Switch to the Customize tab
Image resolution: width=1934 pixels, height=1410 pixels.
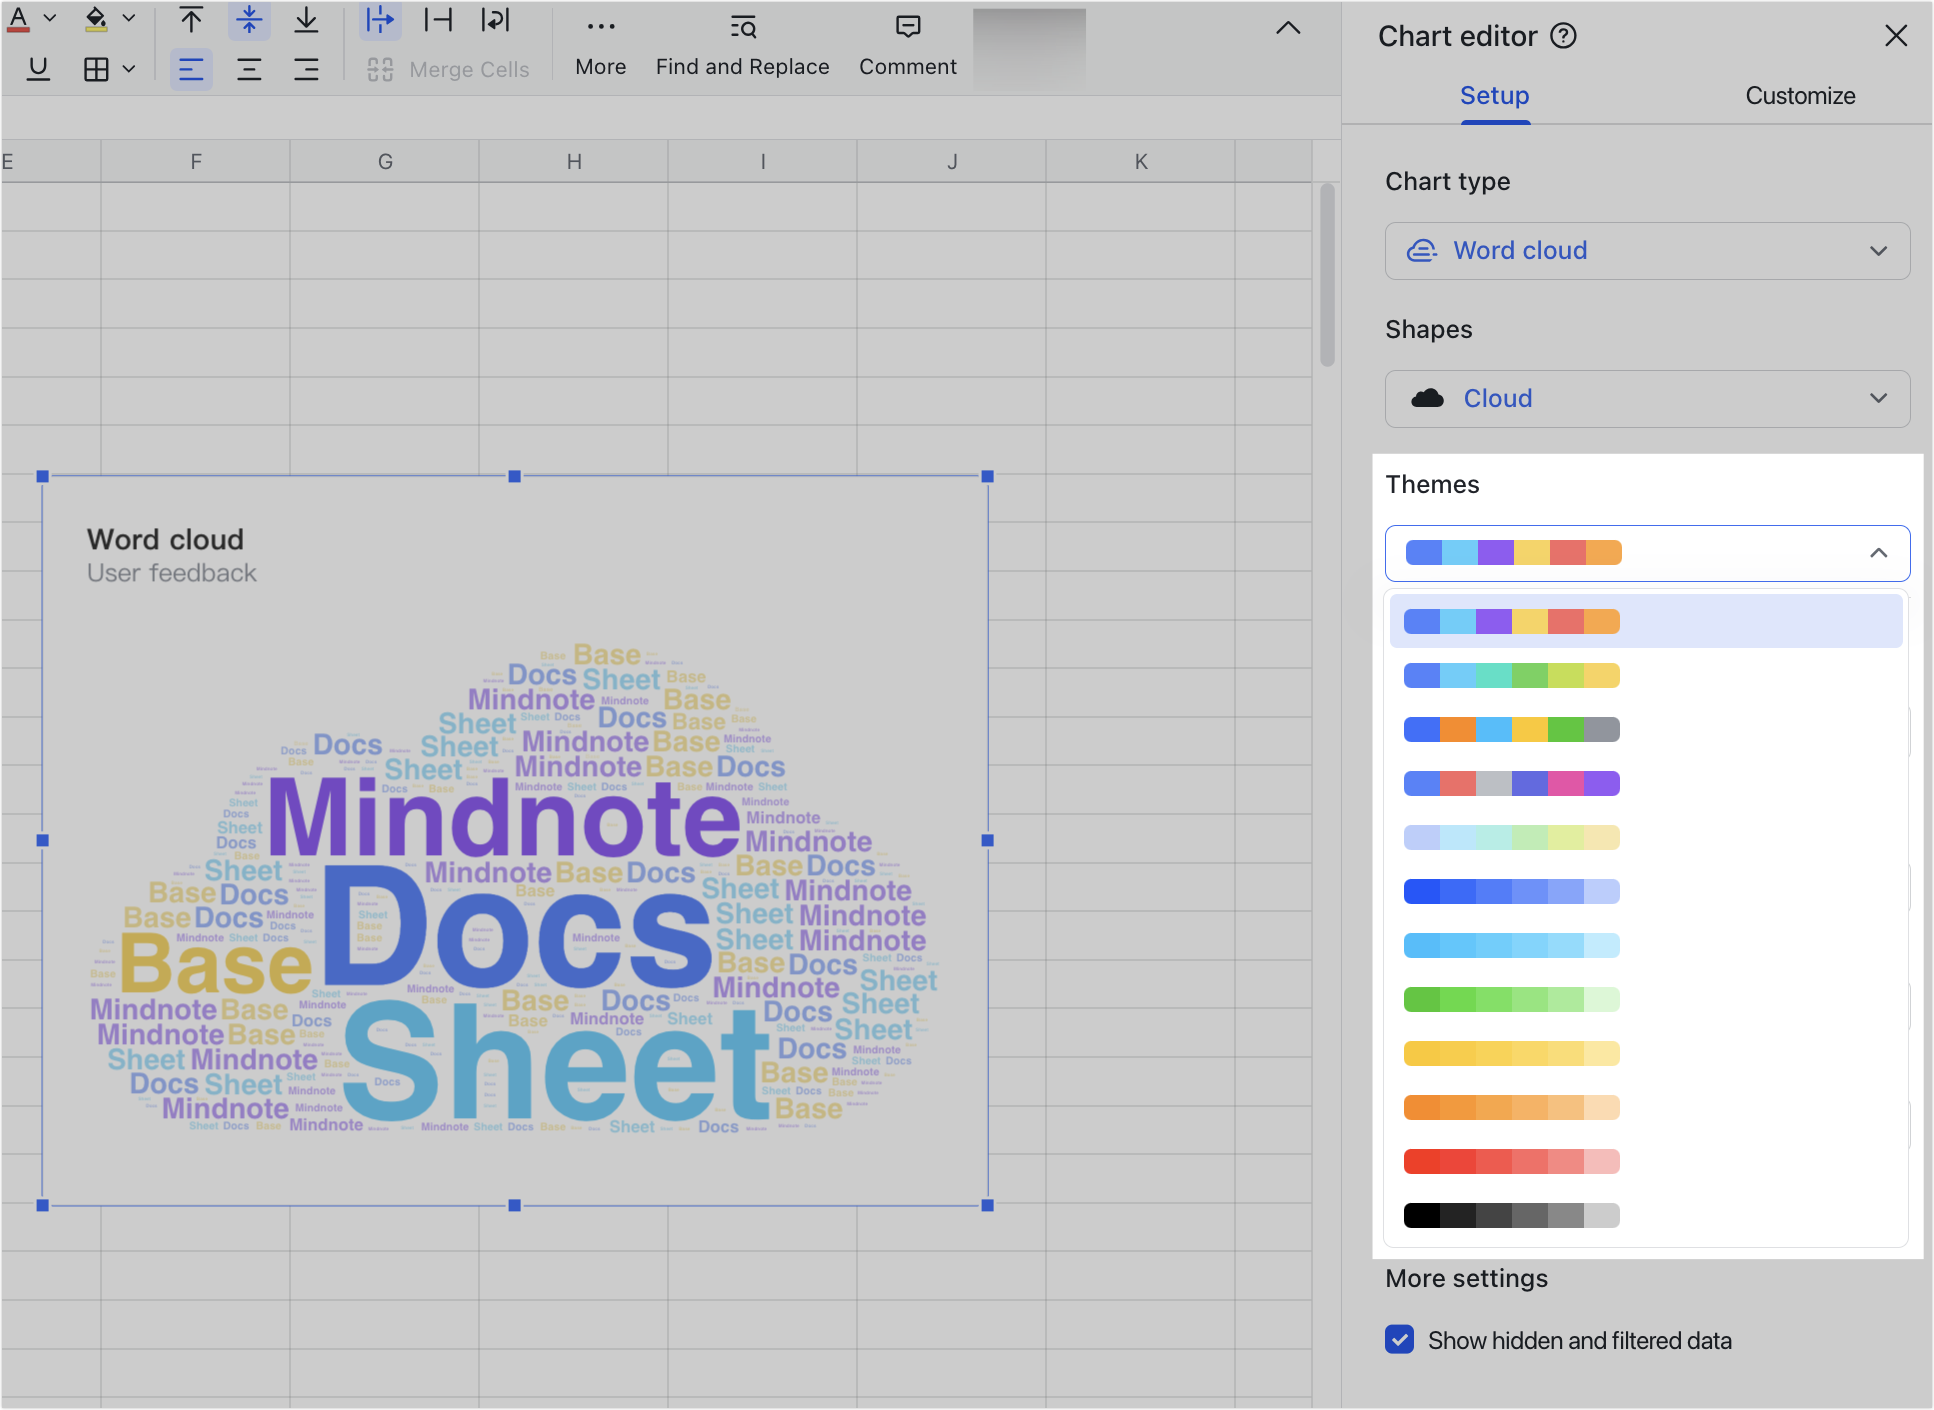pos(1799,96)
